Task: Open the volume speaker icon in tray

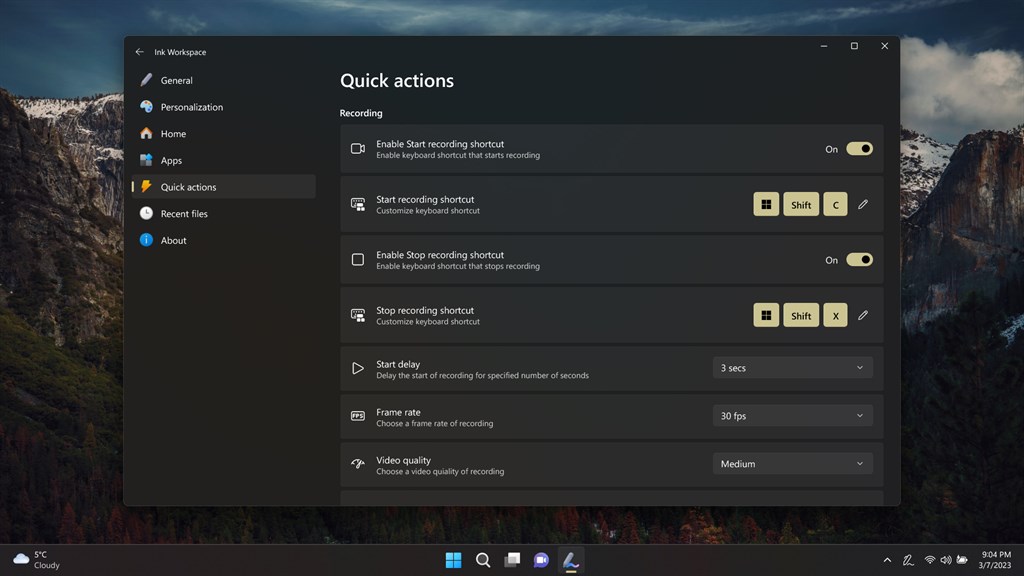Action: [946, 560]
